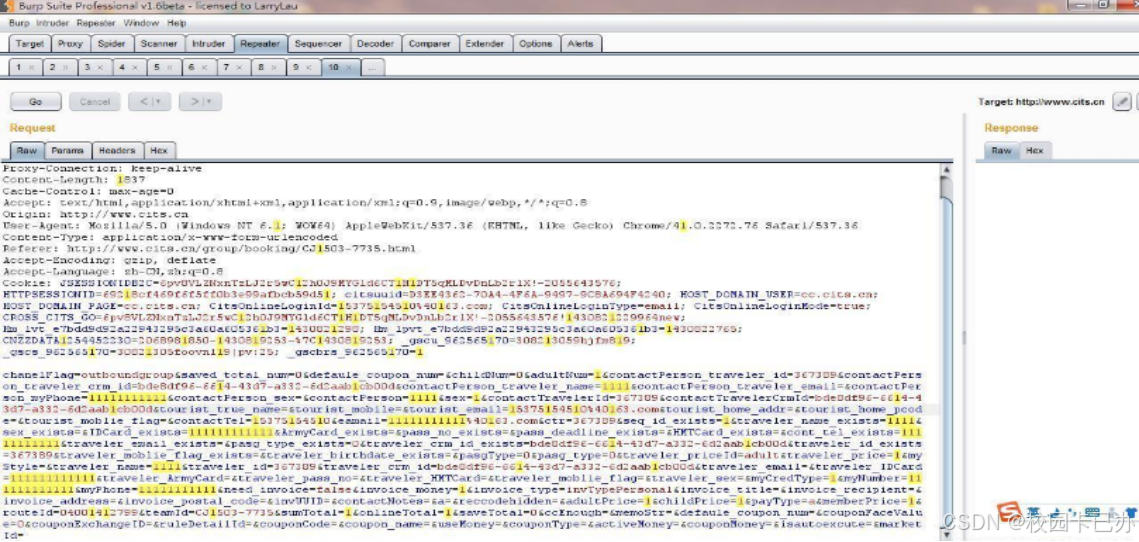Switch to the Proxy tab
Viewport: 1139px width, 542px height.
[x=70, y=44]
